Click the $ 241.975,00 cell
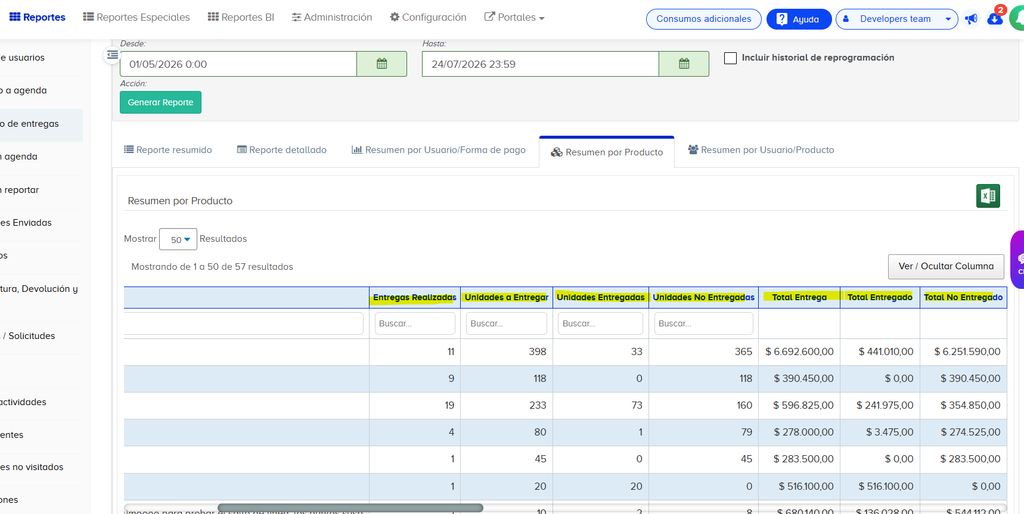1024x514 pixels. (x=880, y=405)
